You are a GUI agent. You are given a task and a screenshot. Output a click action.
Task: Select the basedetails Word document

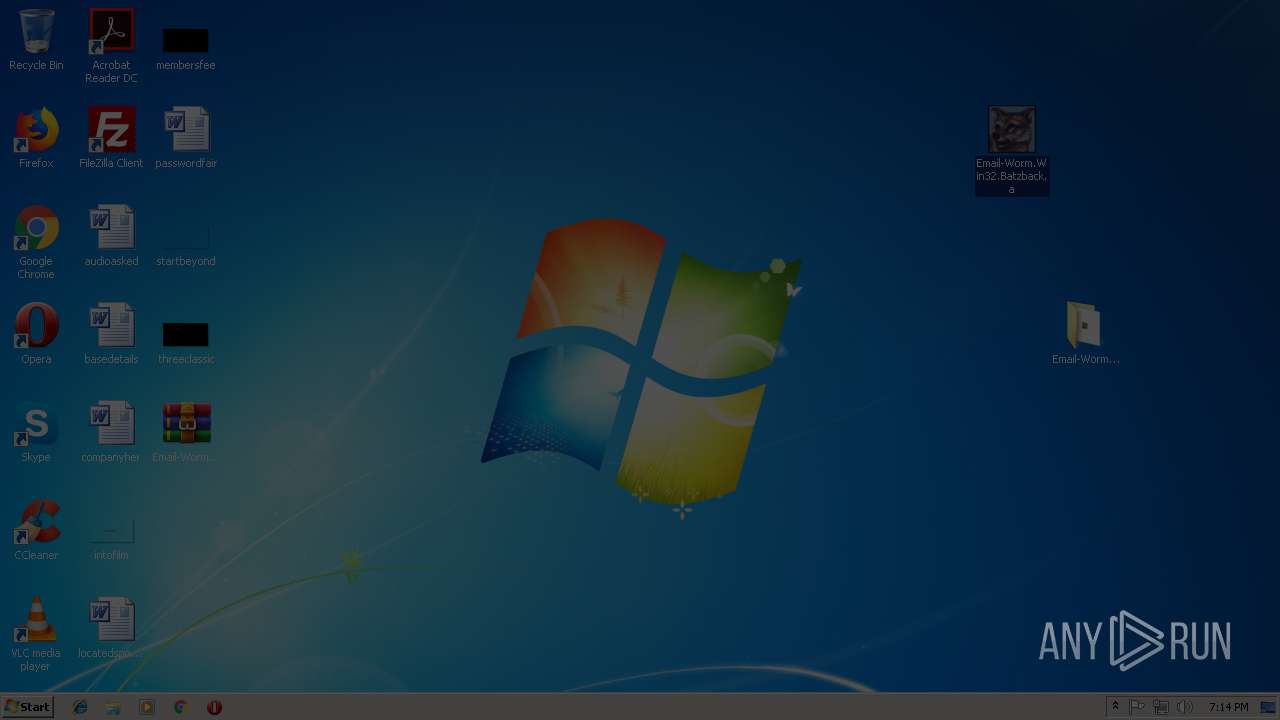coord(111,334)
